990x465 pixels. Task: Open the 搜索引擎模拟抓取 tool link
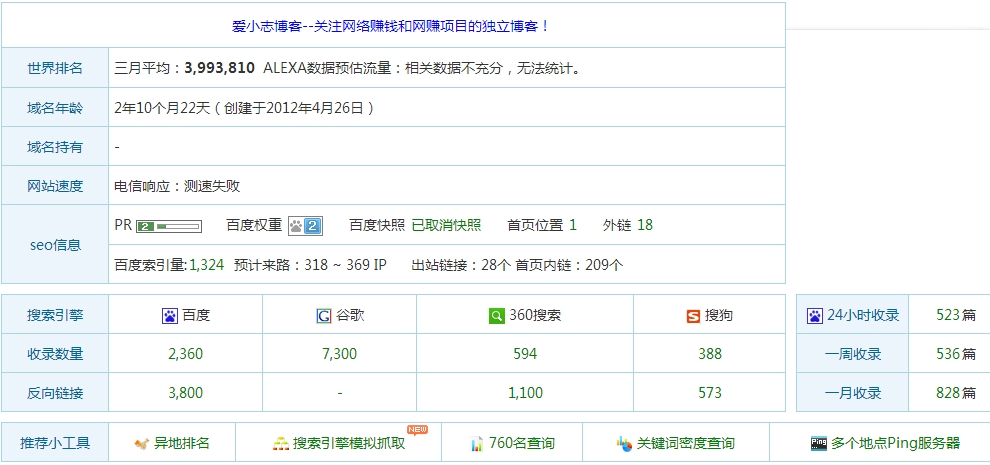(x=349, y=444)
